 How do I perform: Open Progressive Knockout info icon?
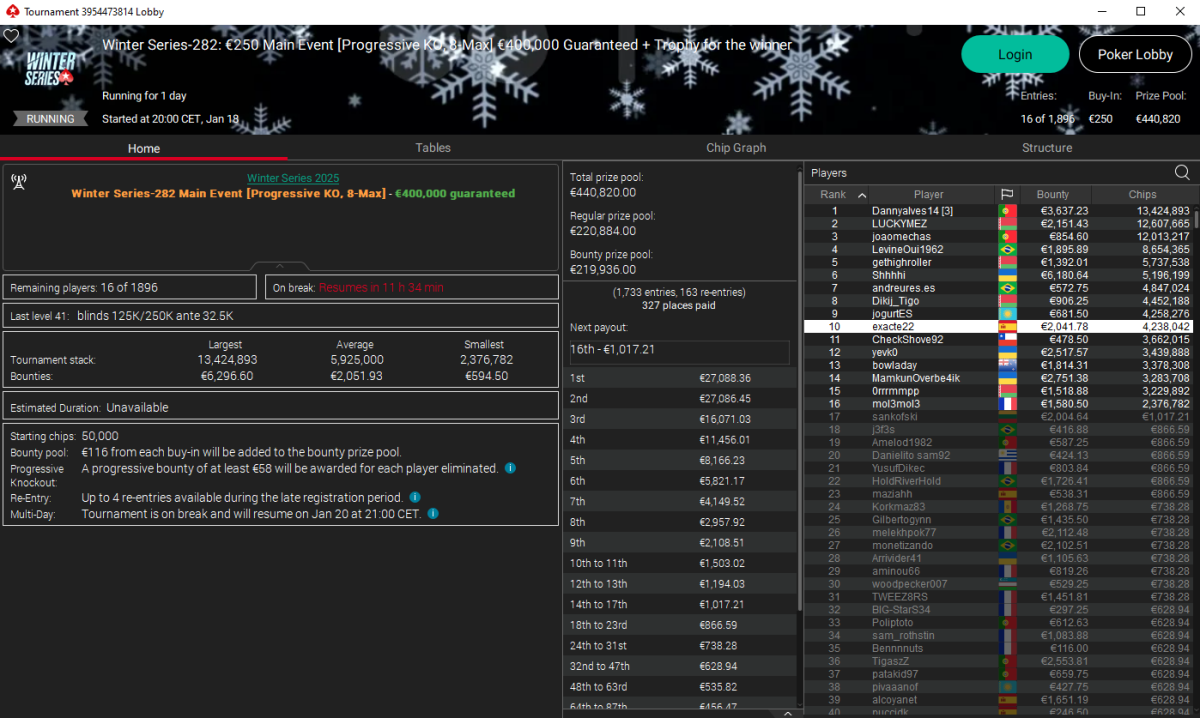[510, 468]
